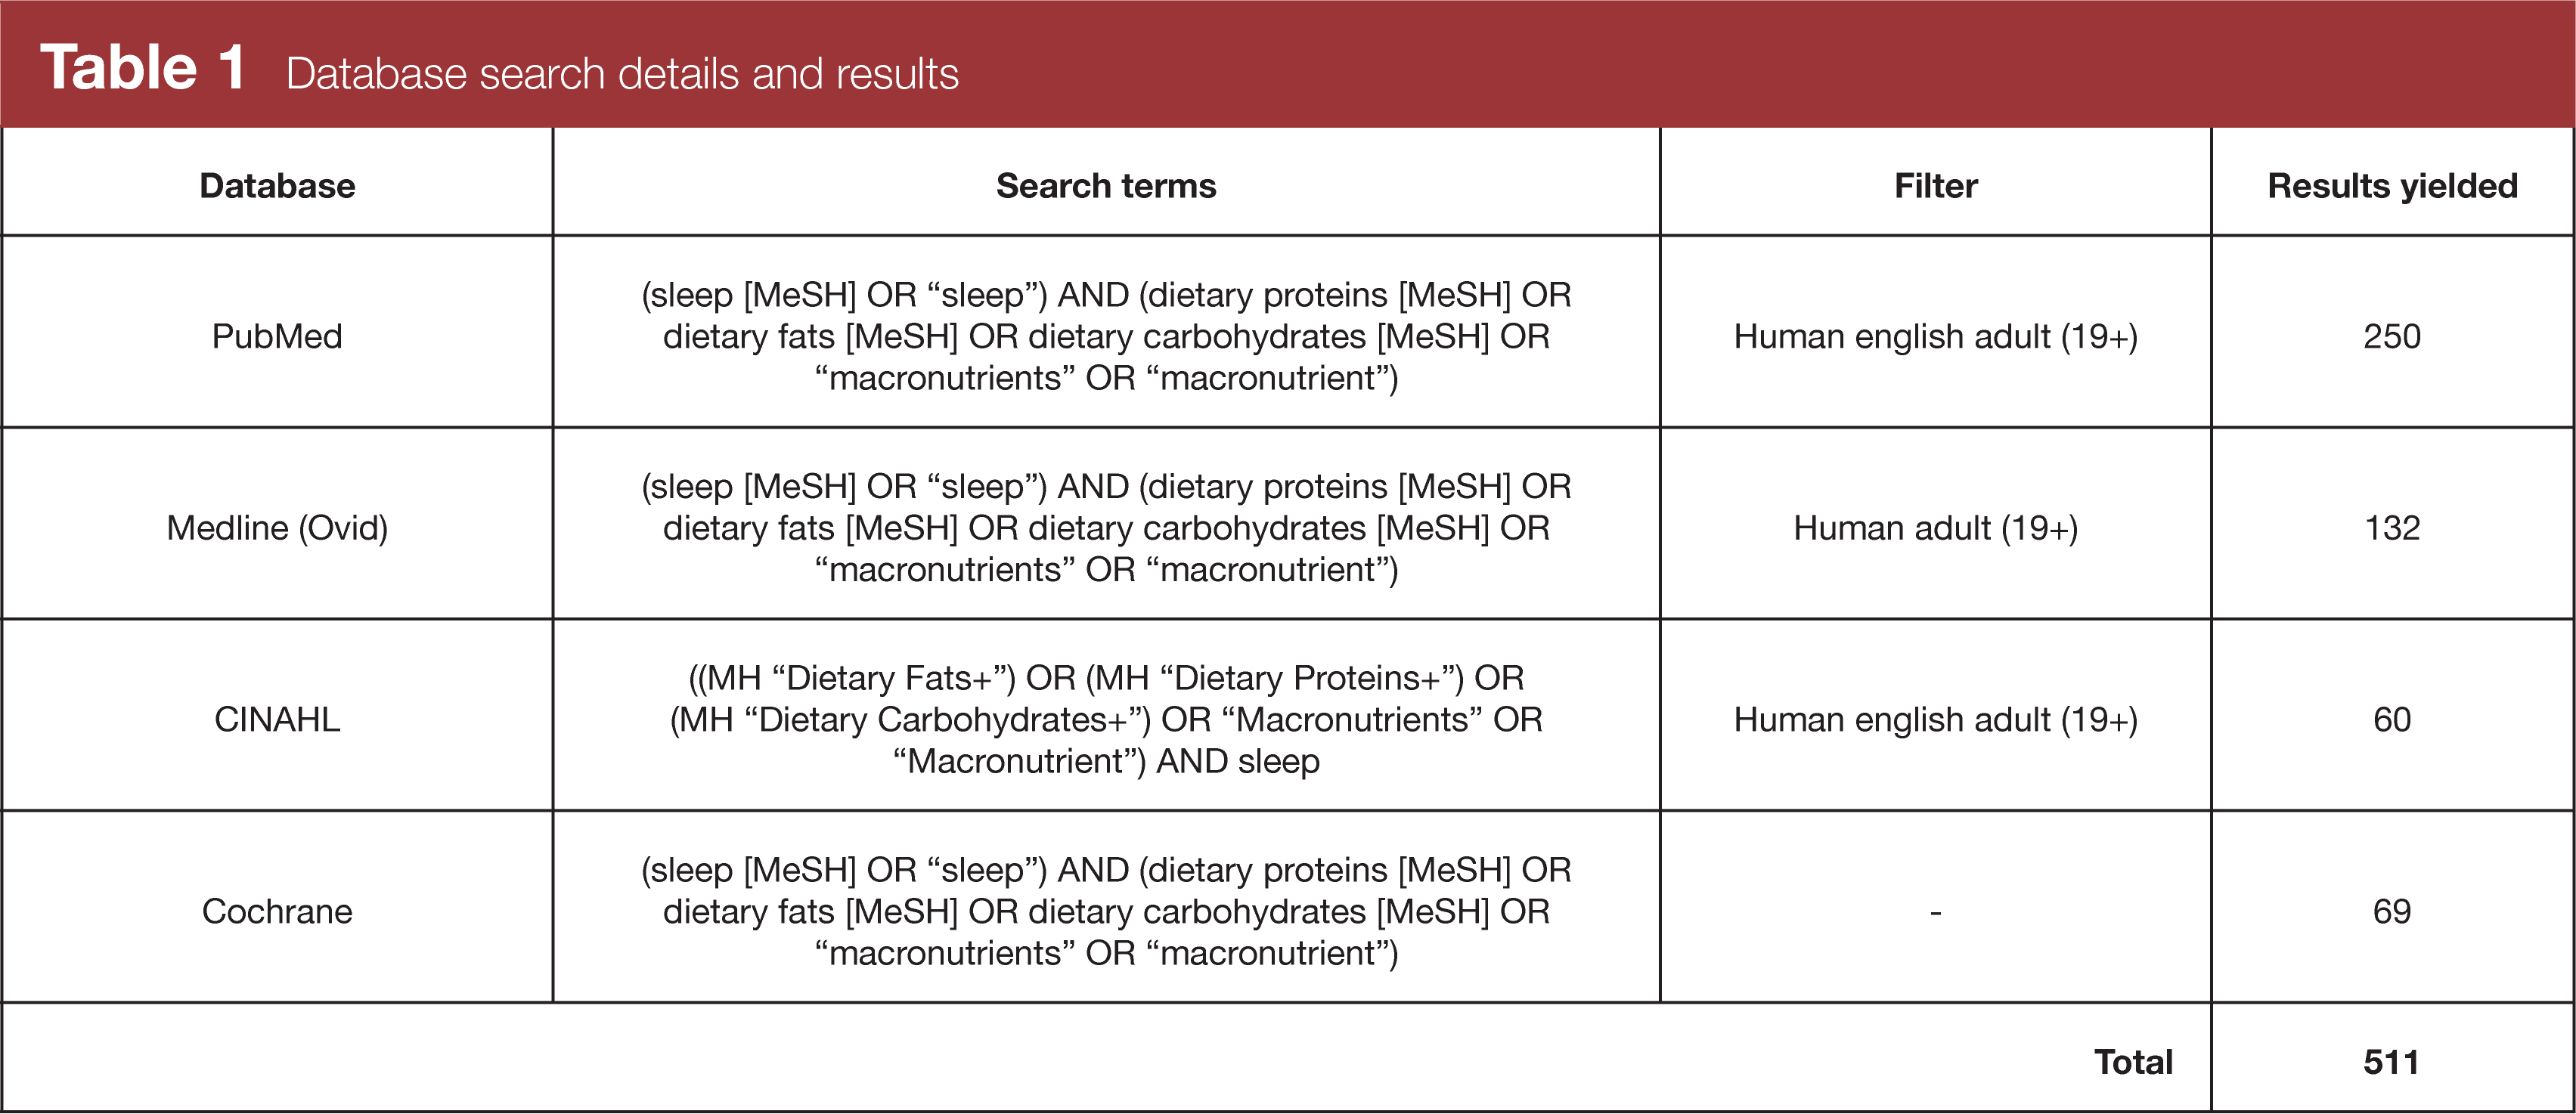Select the Medline result value 132
2576x1114 pixels.
point(2392,528)
